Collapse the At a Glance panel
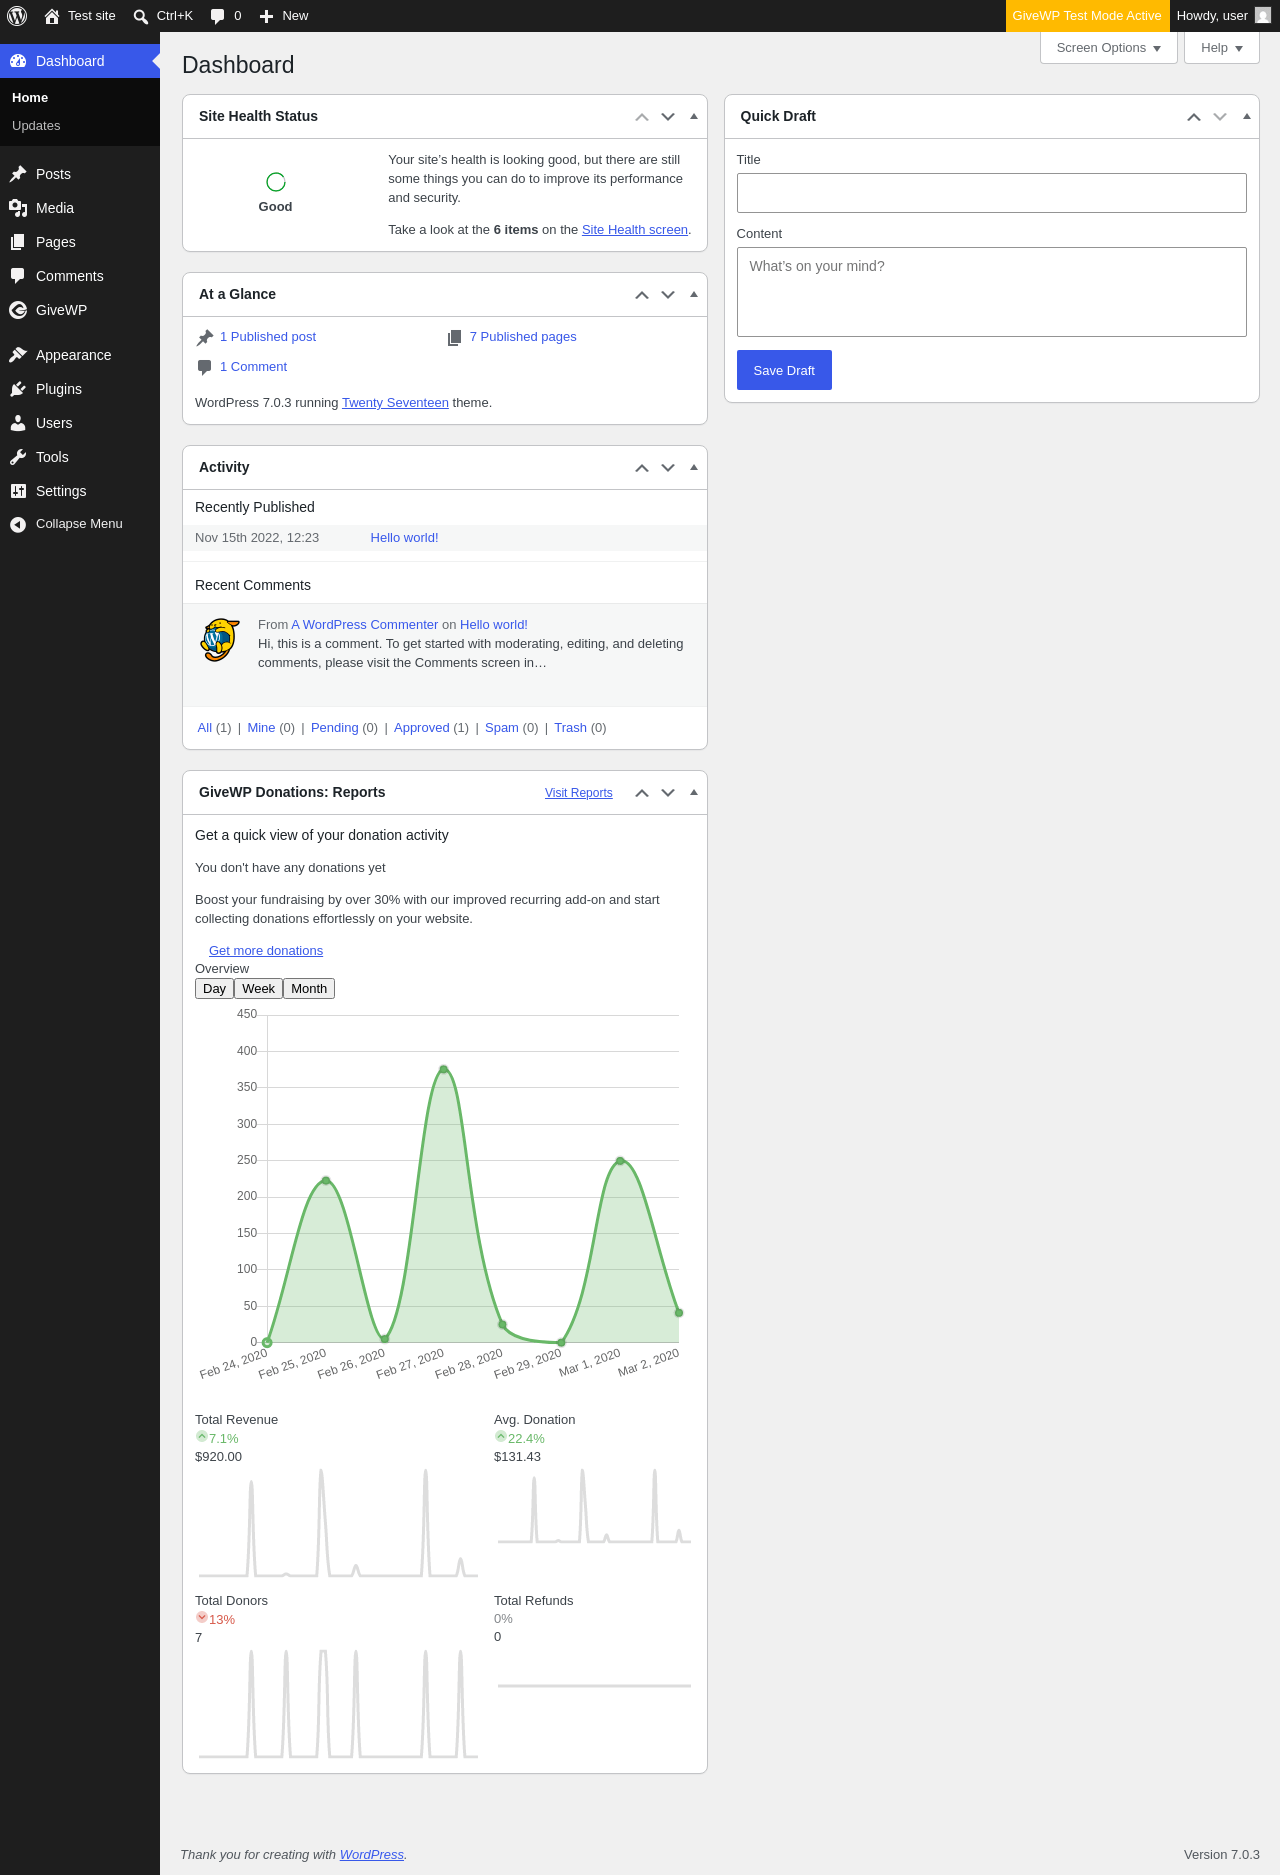1280x1875 pixels. (x=694, y=295)
